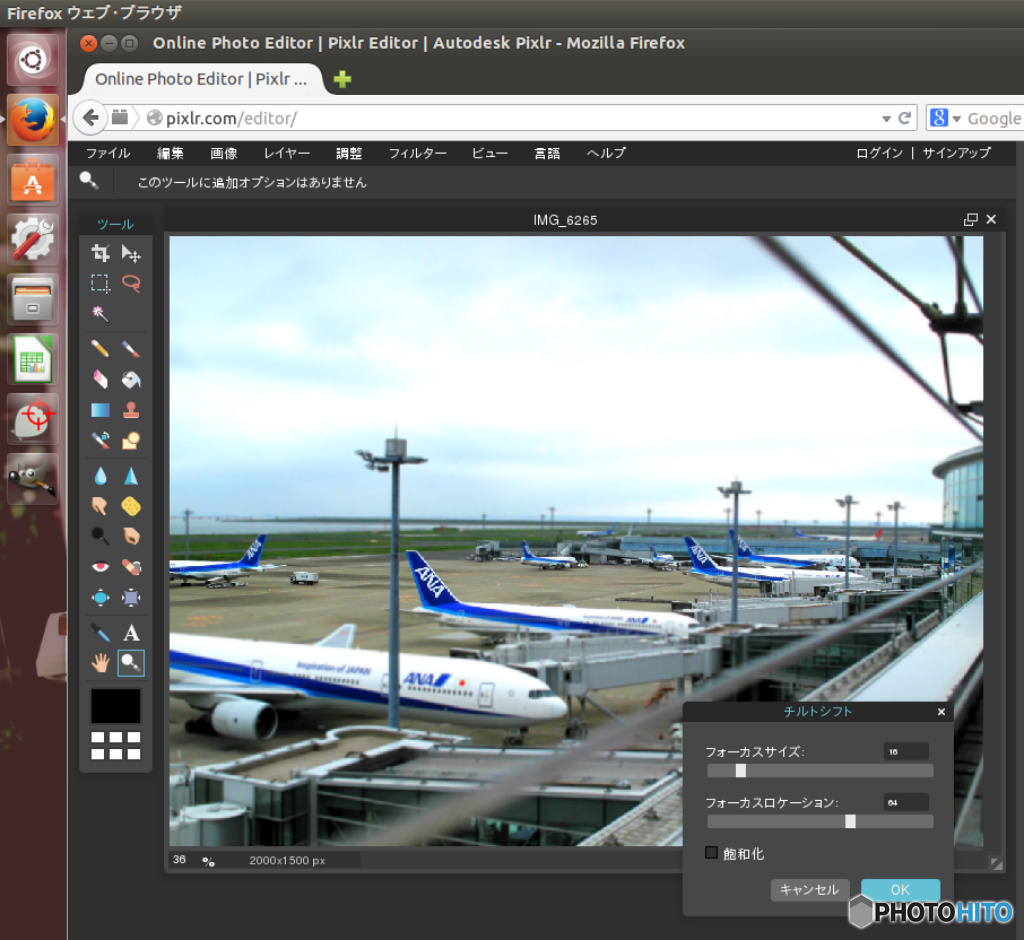Click the フォーカスロケーション slider handle

coord(850,822)
